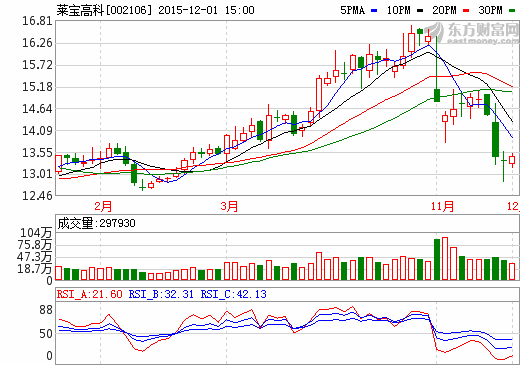Click the timestamp 2015-12-01 15:00

[x=206, y=10]
